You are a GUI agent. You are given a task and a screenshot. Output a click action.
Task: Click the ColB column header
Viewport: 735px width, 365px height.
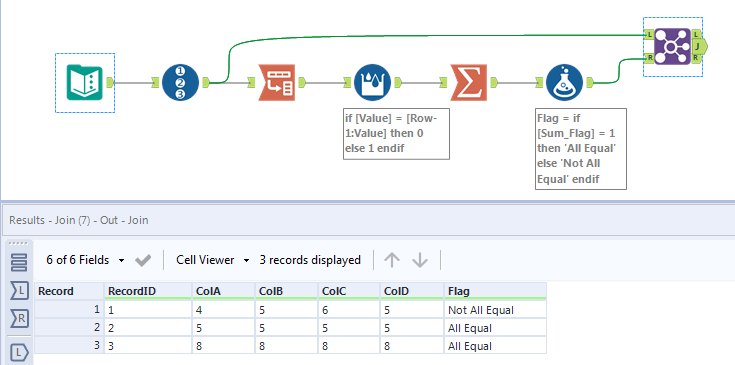click(x=286, y=291)
